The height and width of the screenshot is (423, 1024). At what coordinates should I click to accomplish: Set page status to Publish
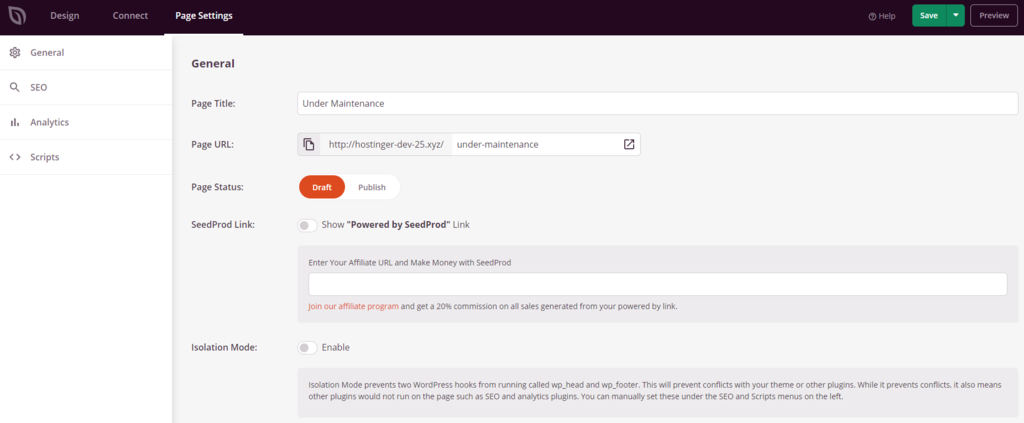(372, 187)
